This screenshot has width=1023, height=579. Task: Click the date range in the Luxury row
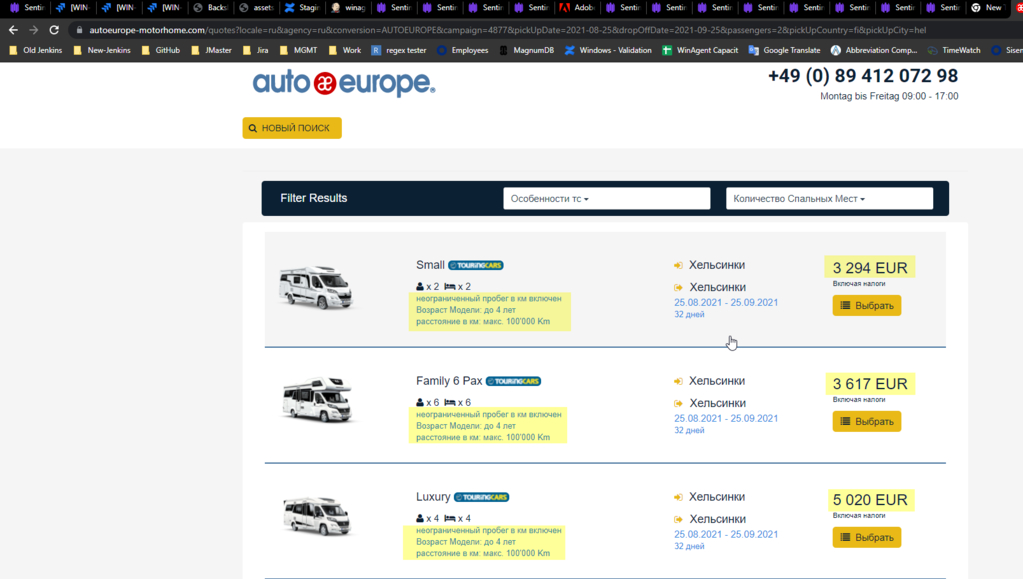point(725,535)
